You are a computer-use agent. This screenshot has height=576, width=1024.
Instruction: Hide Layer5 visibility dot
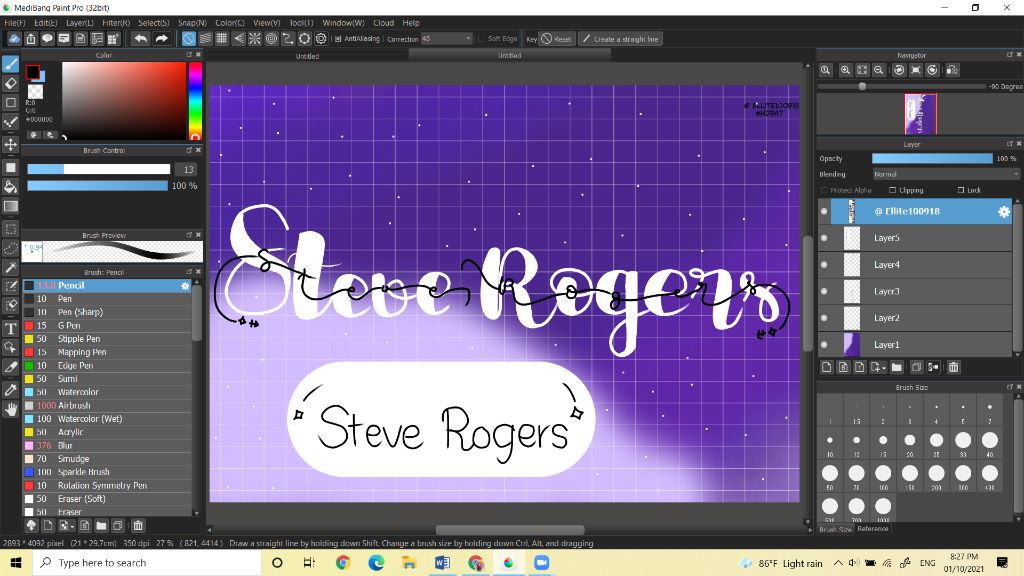click(x=824, y=238)
